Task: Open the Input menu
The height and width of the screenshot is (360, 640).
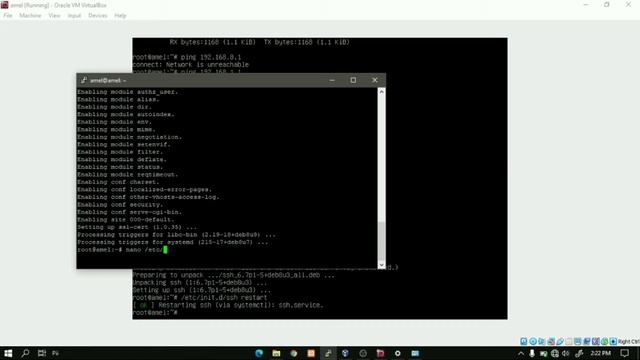Action: 74,16
